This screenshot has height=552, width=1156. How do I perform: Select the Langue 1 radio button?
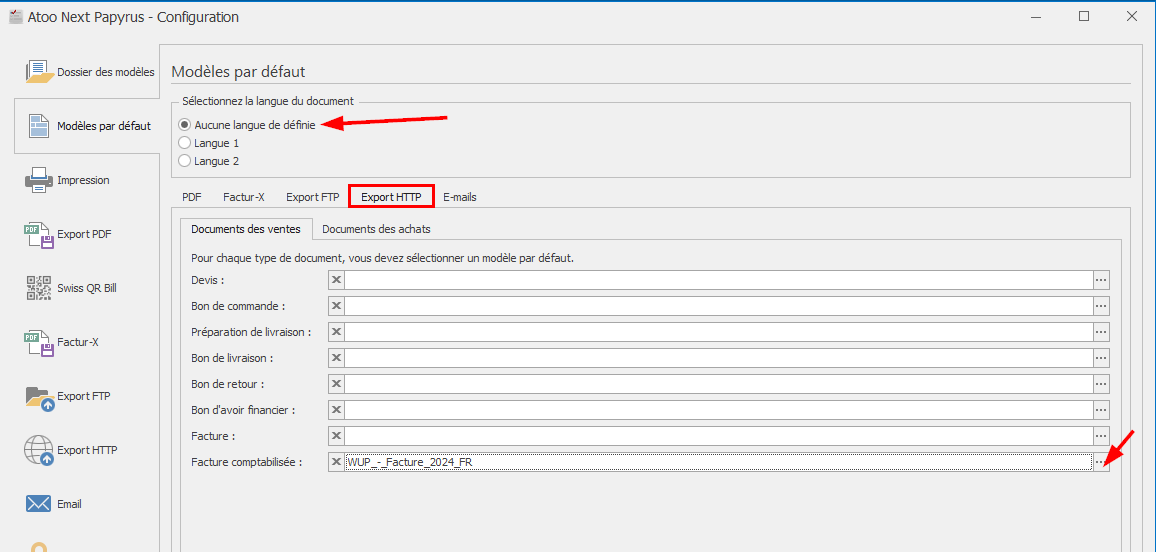[x=184, y=143]
